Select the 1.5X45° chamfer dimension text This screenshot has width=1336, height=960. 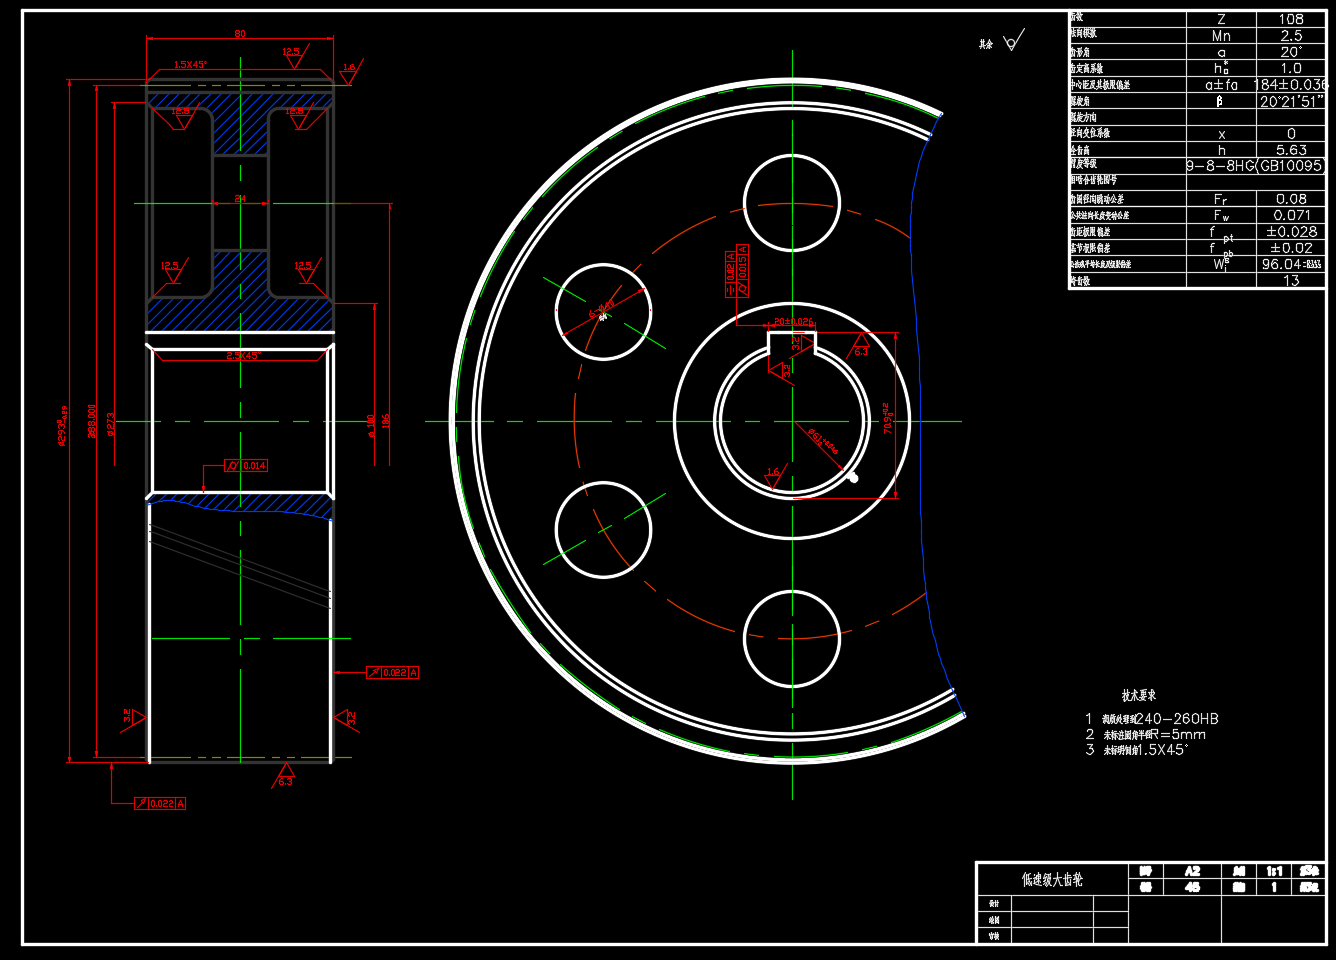coord(190,65)
